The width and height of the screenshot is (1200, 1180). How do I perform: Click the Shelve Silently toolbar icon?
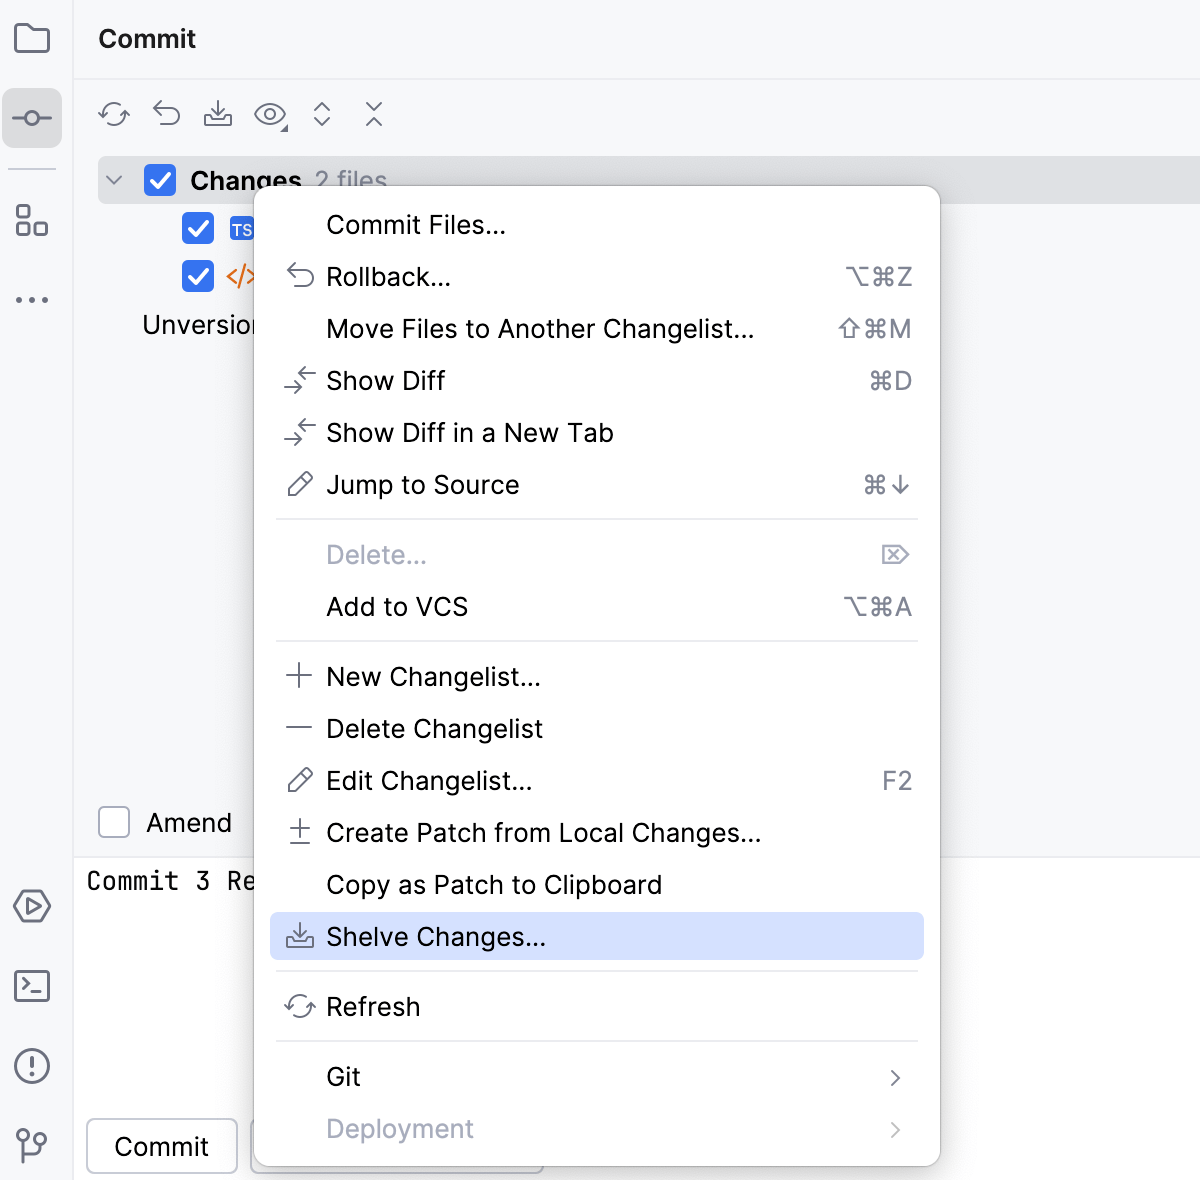(x=218, y=114)
